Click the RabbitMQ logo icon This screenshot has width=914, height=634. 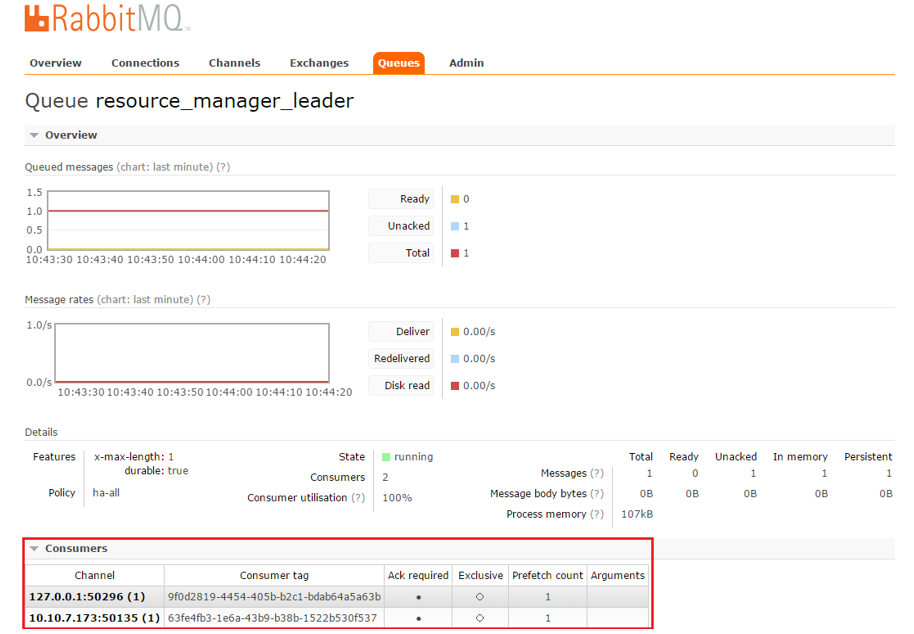click(x=37, y=19)
